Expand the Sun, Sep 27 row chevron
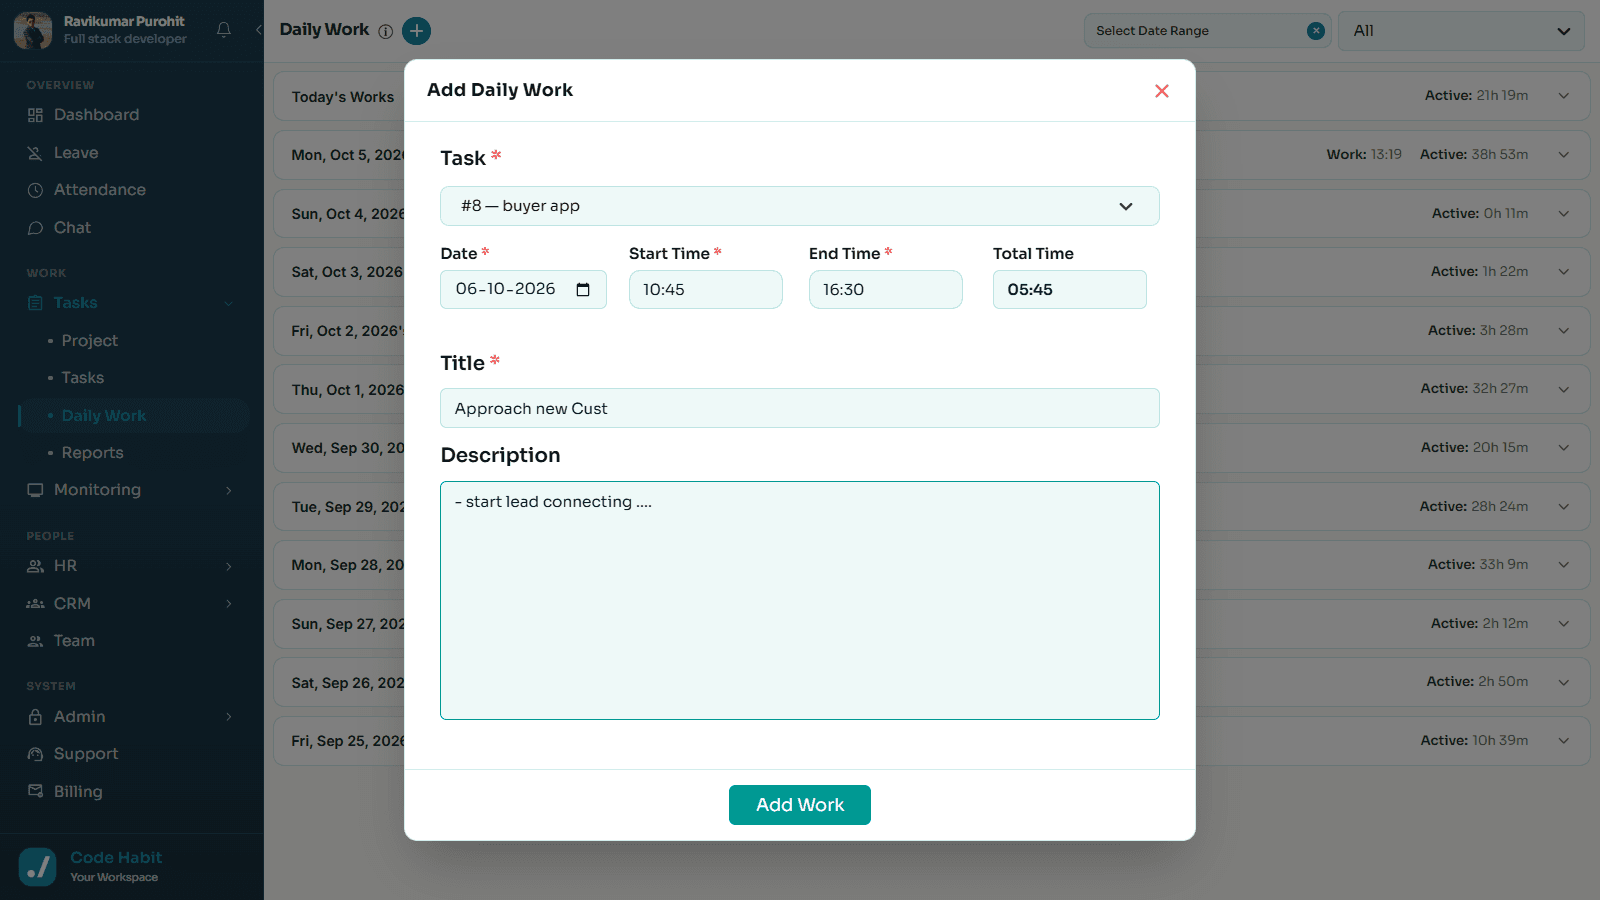The height and width of the screenshot is (900, 1600). [x=1564, y=624]
